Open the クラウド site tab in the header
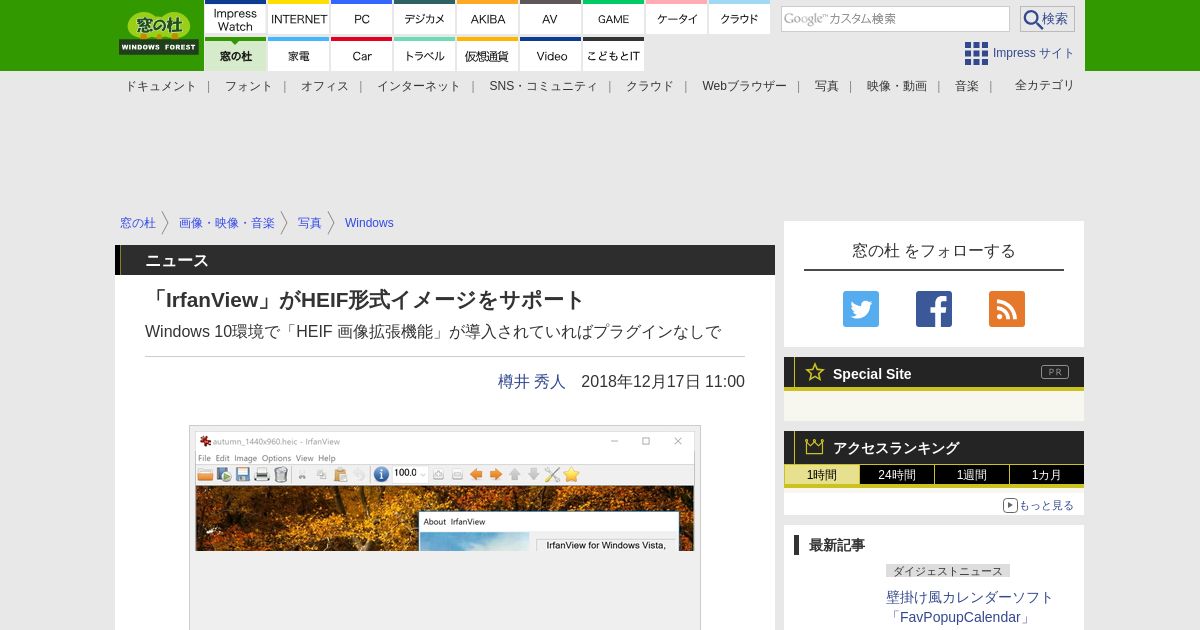Viewport: 1200px width, 630px height. click(739, 19)
